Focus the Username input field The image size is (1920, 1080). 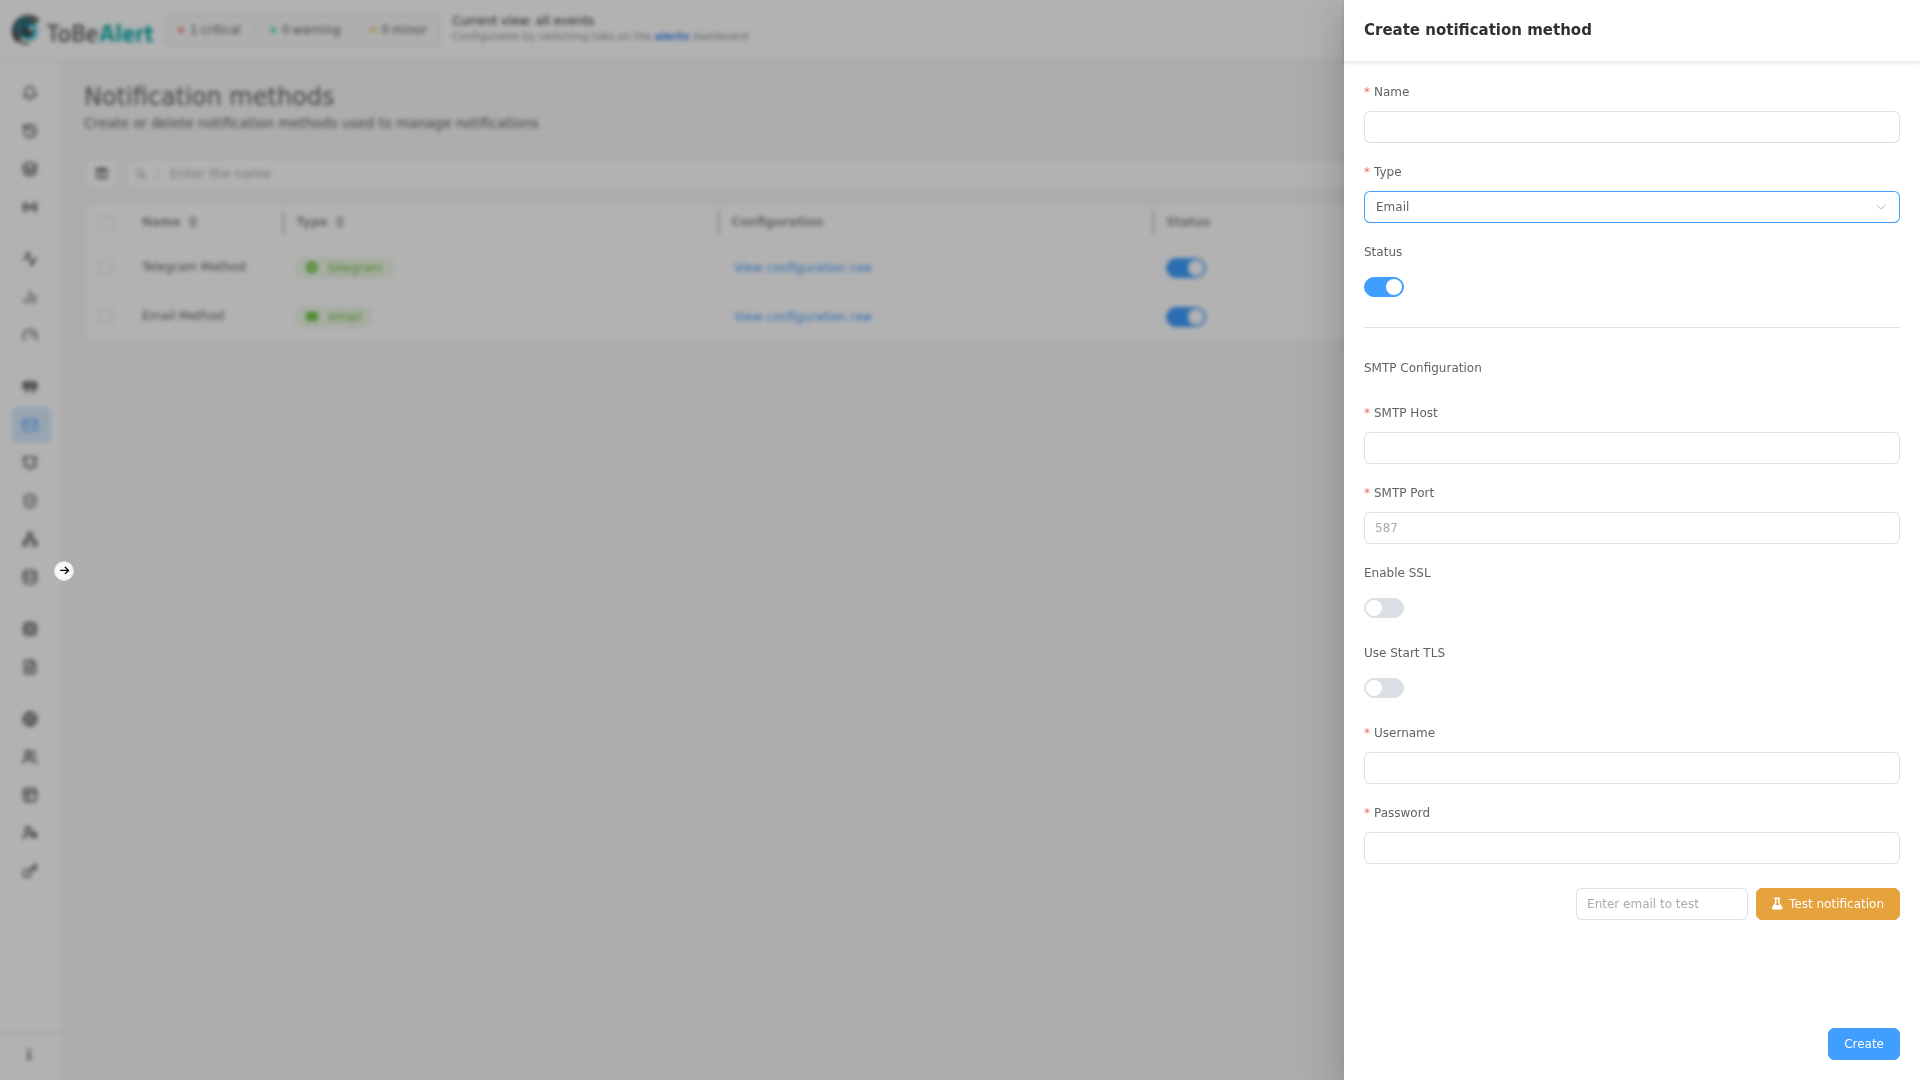point(1631,768)
